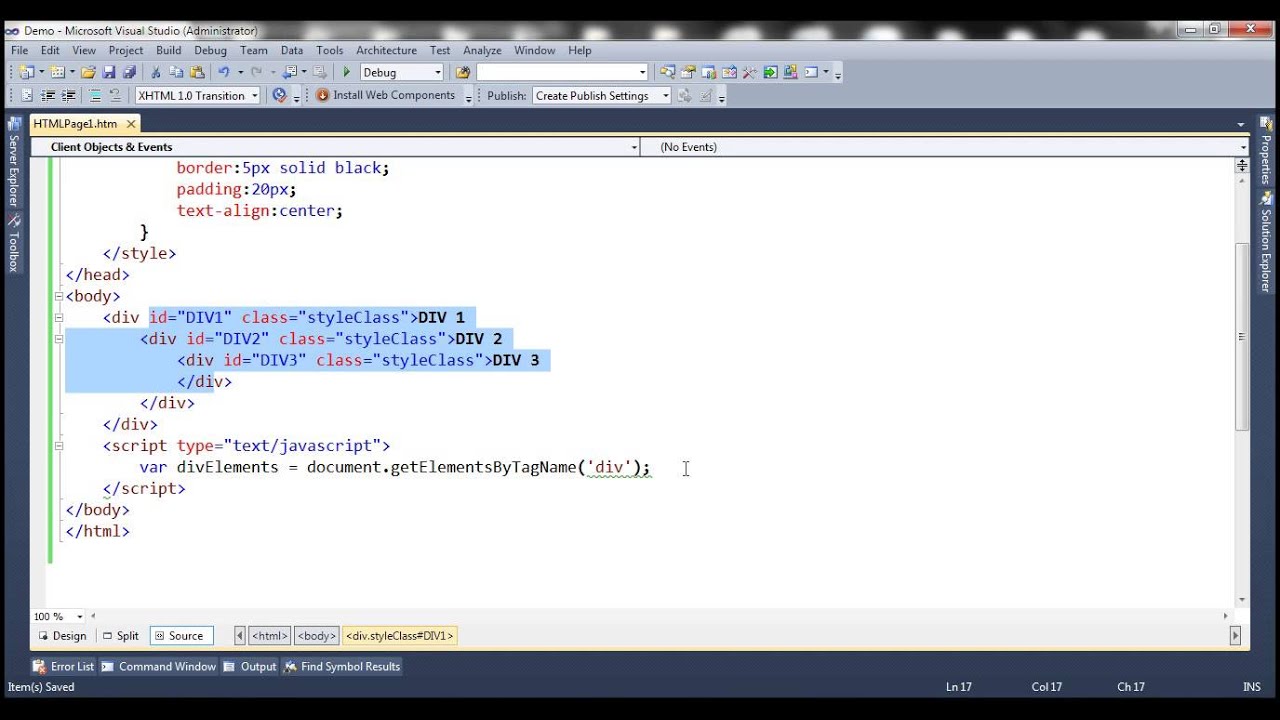Collapse the DIV1 div outline node

(x=58, y=317)
